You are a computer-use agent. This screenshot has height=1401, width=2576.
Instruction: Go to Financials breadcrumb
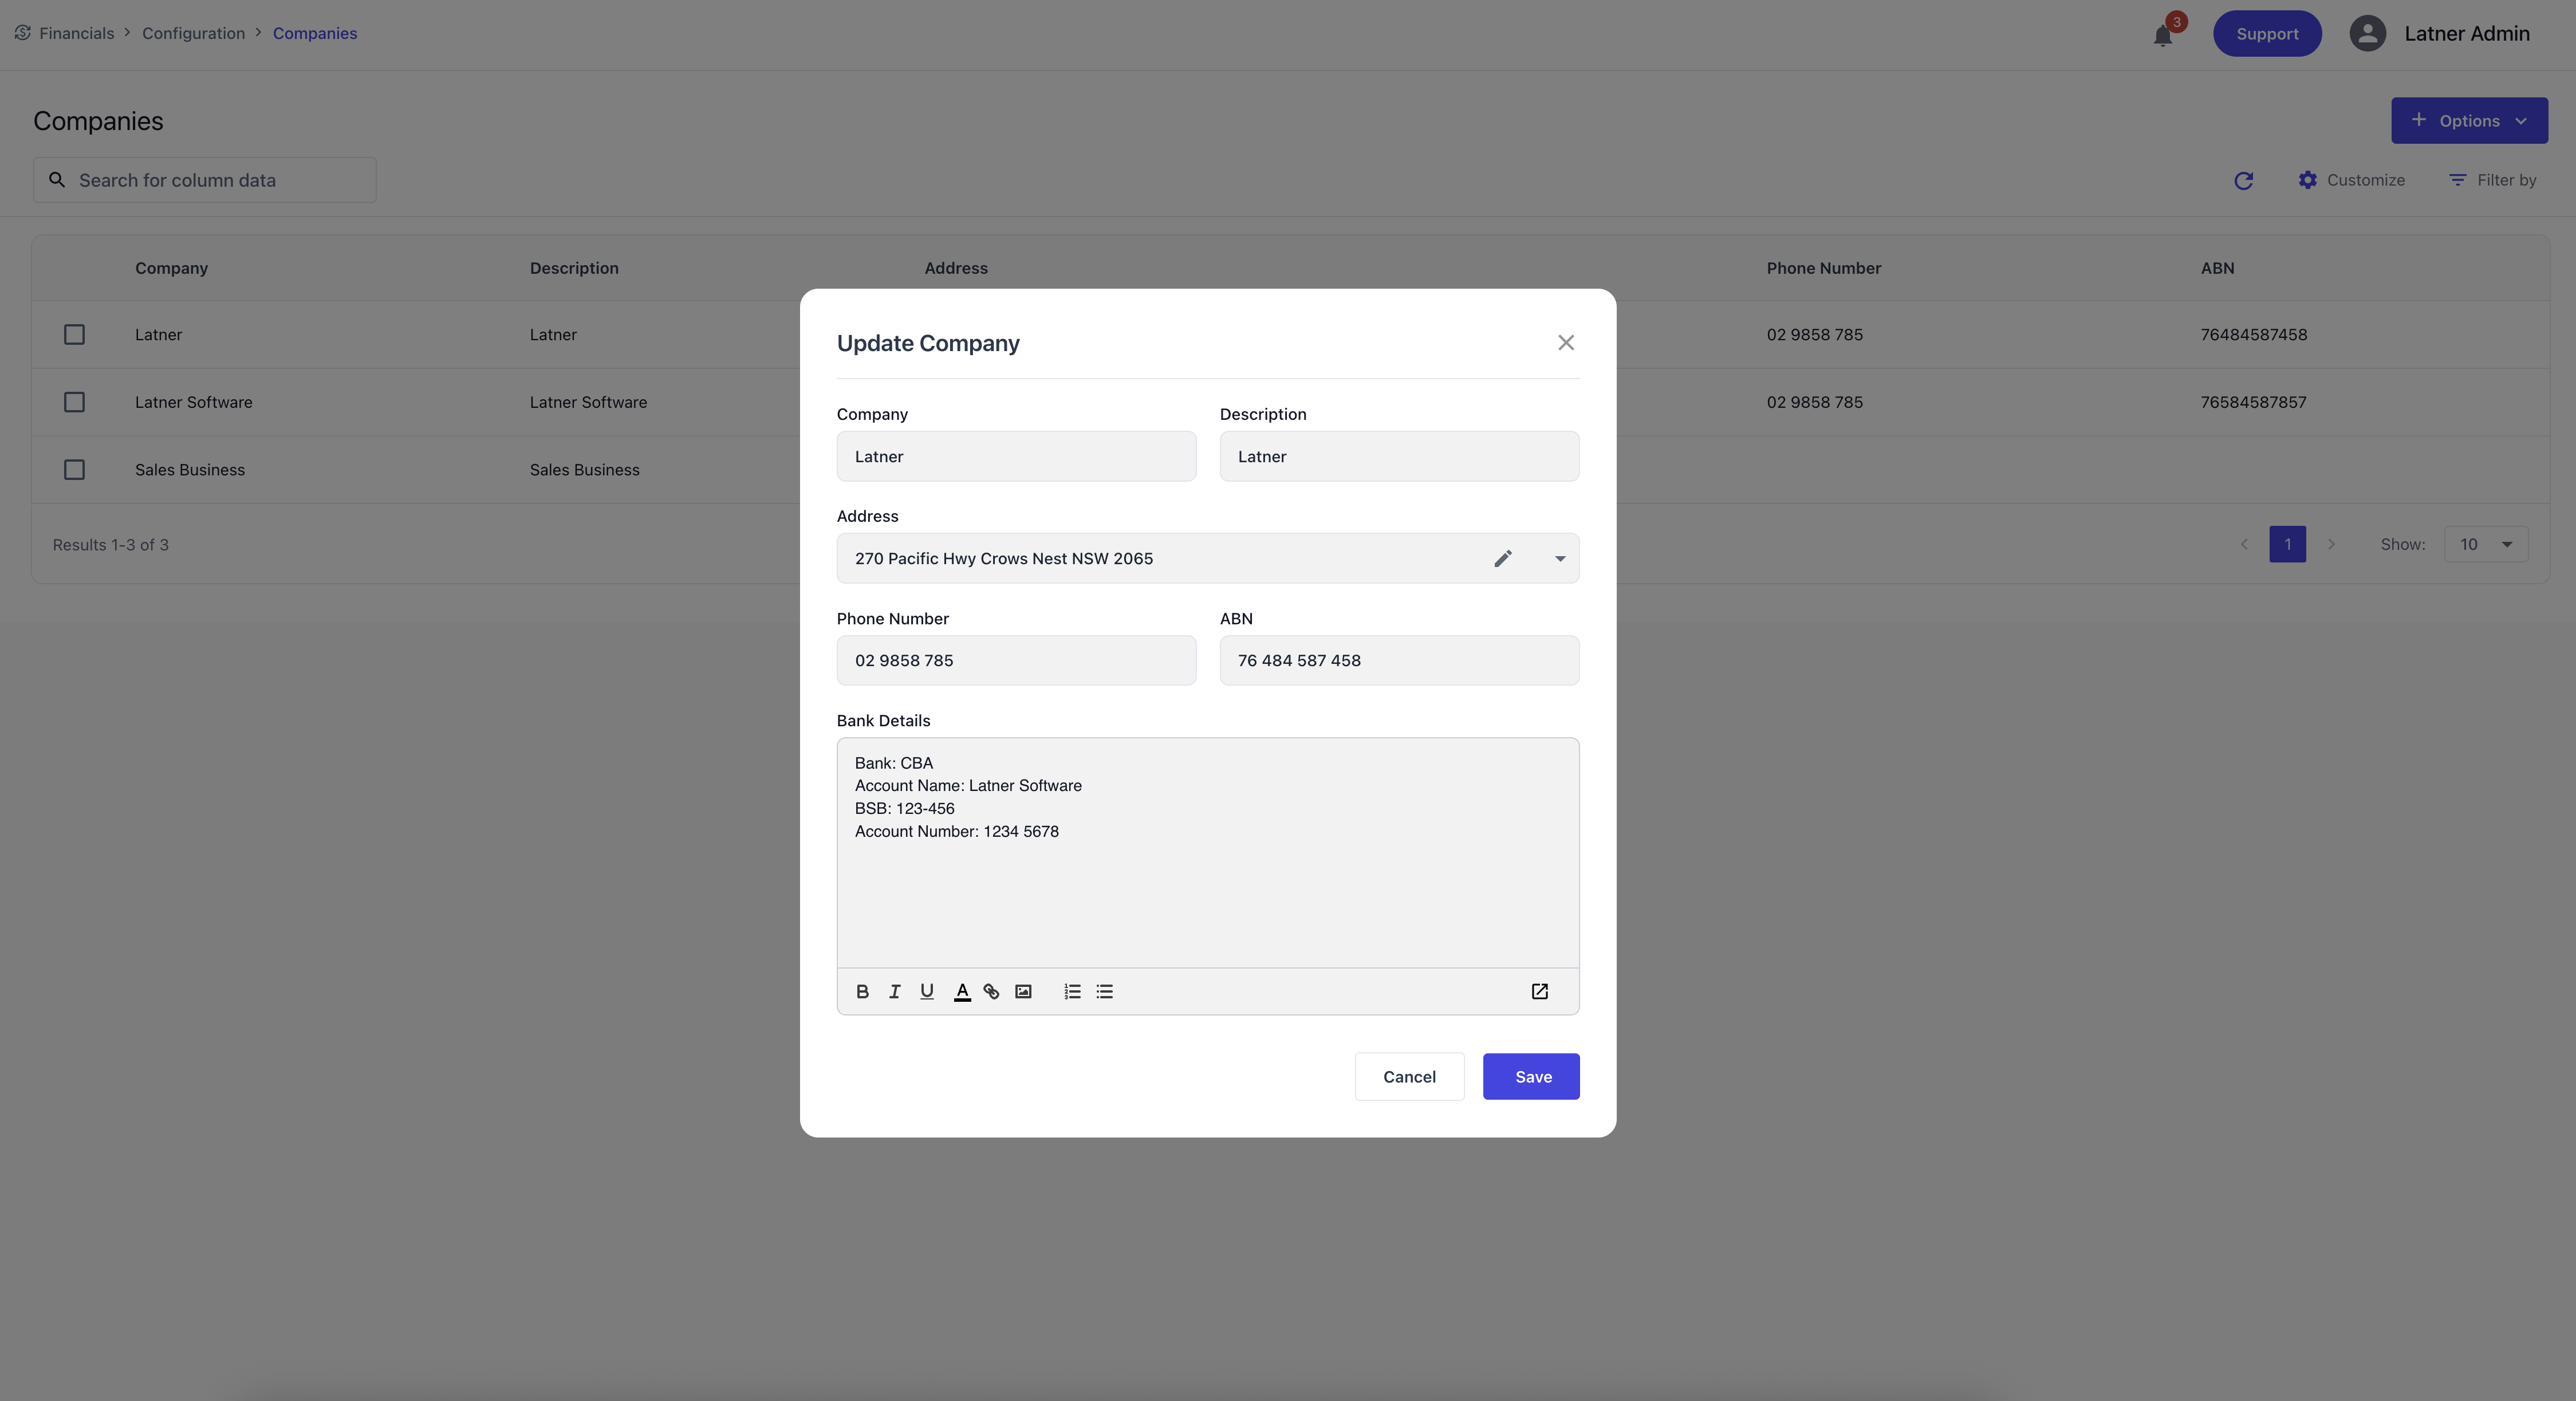(76, 33)
